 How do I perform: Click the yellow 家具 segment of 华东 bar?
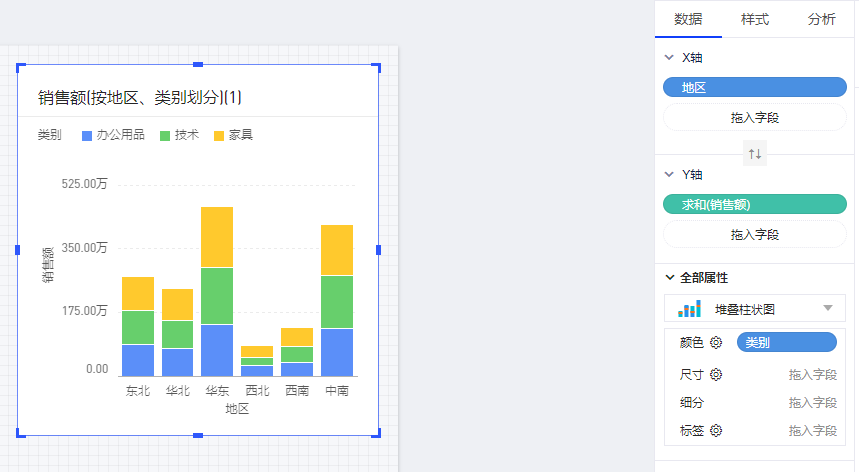(x=217, y=237)
